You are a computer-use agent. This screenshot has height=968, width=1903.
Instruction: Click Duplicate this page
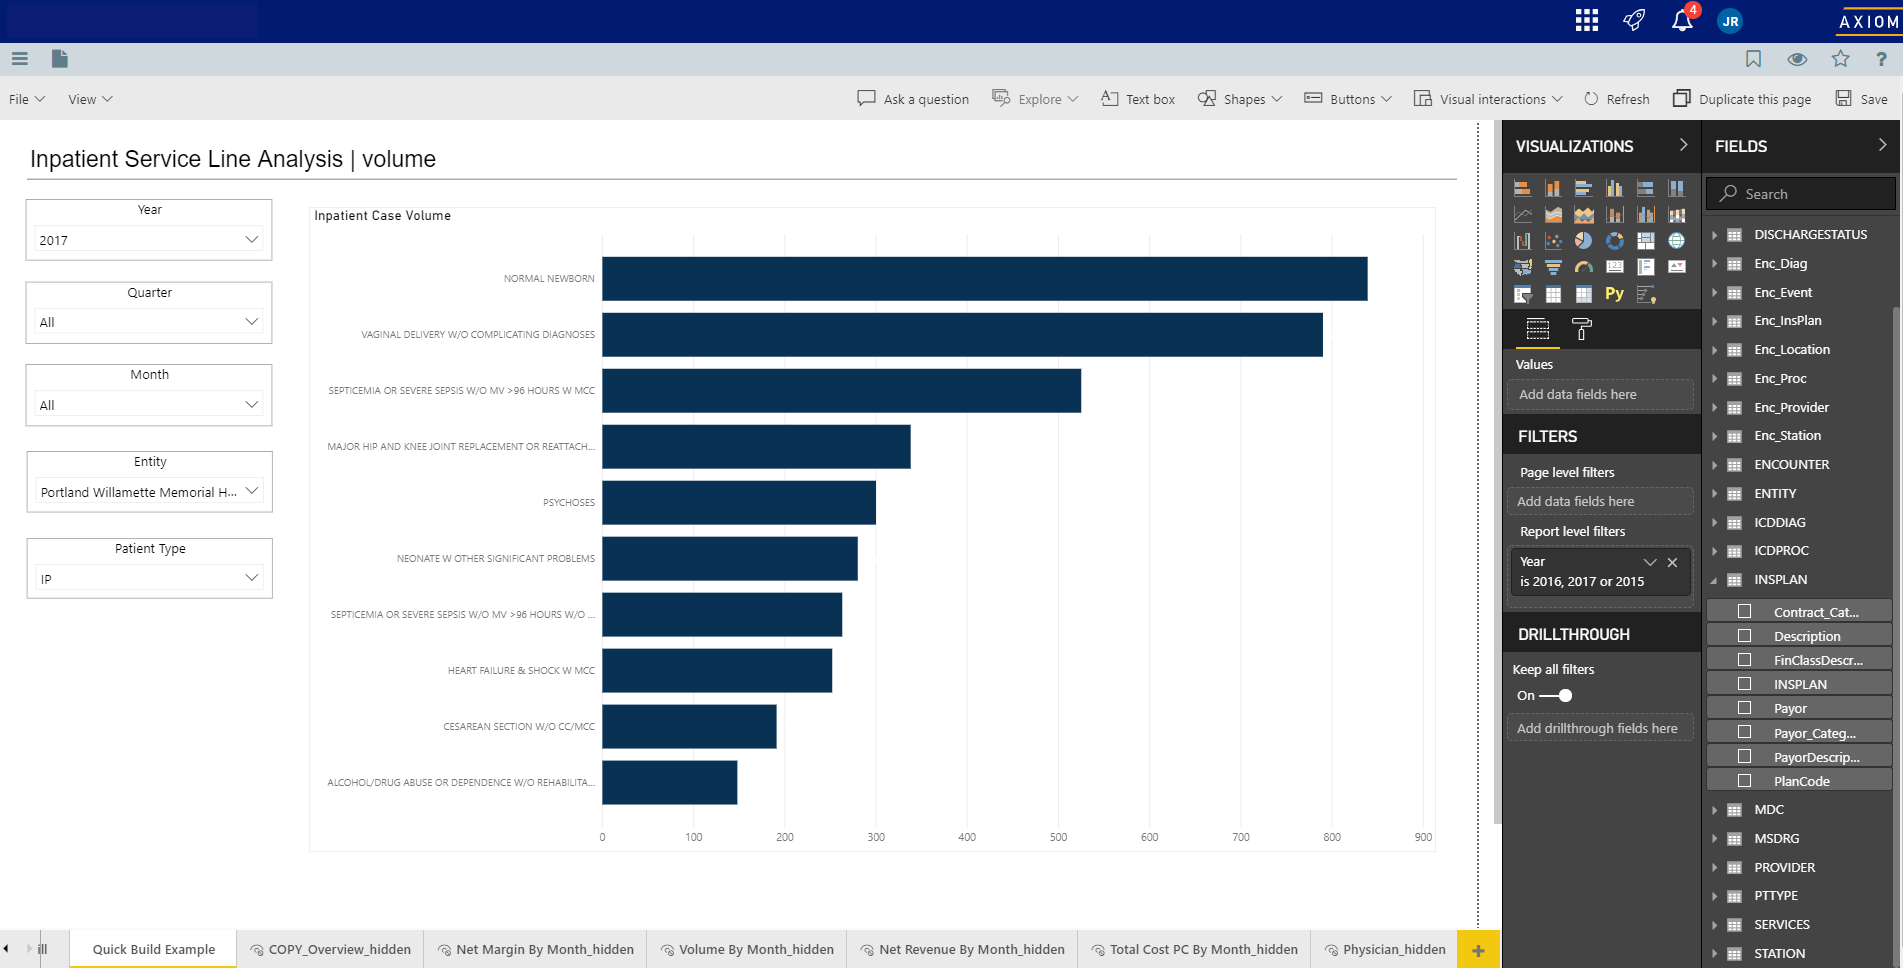point(1742,99)
